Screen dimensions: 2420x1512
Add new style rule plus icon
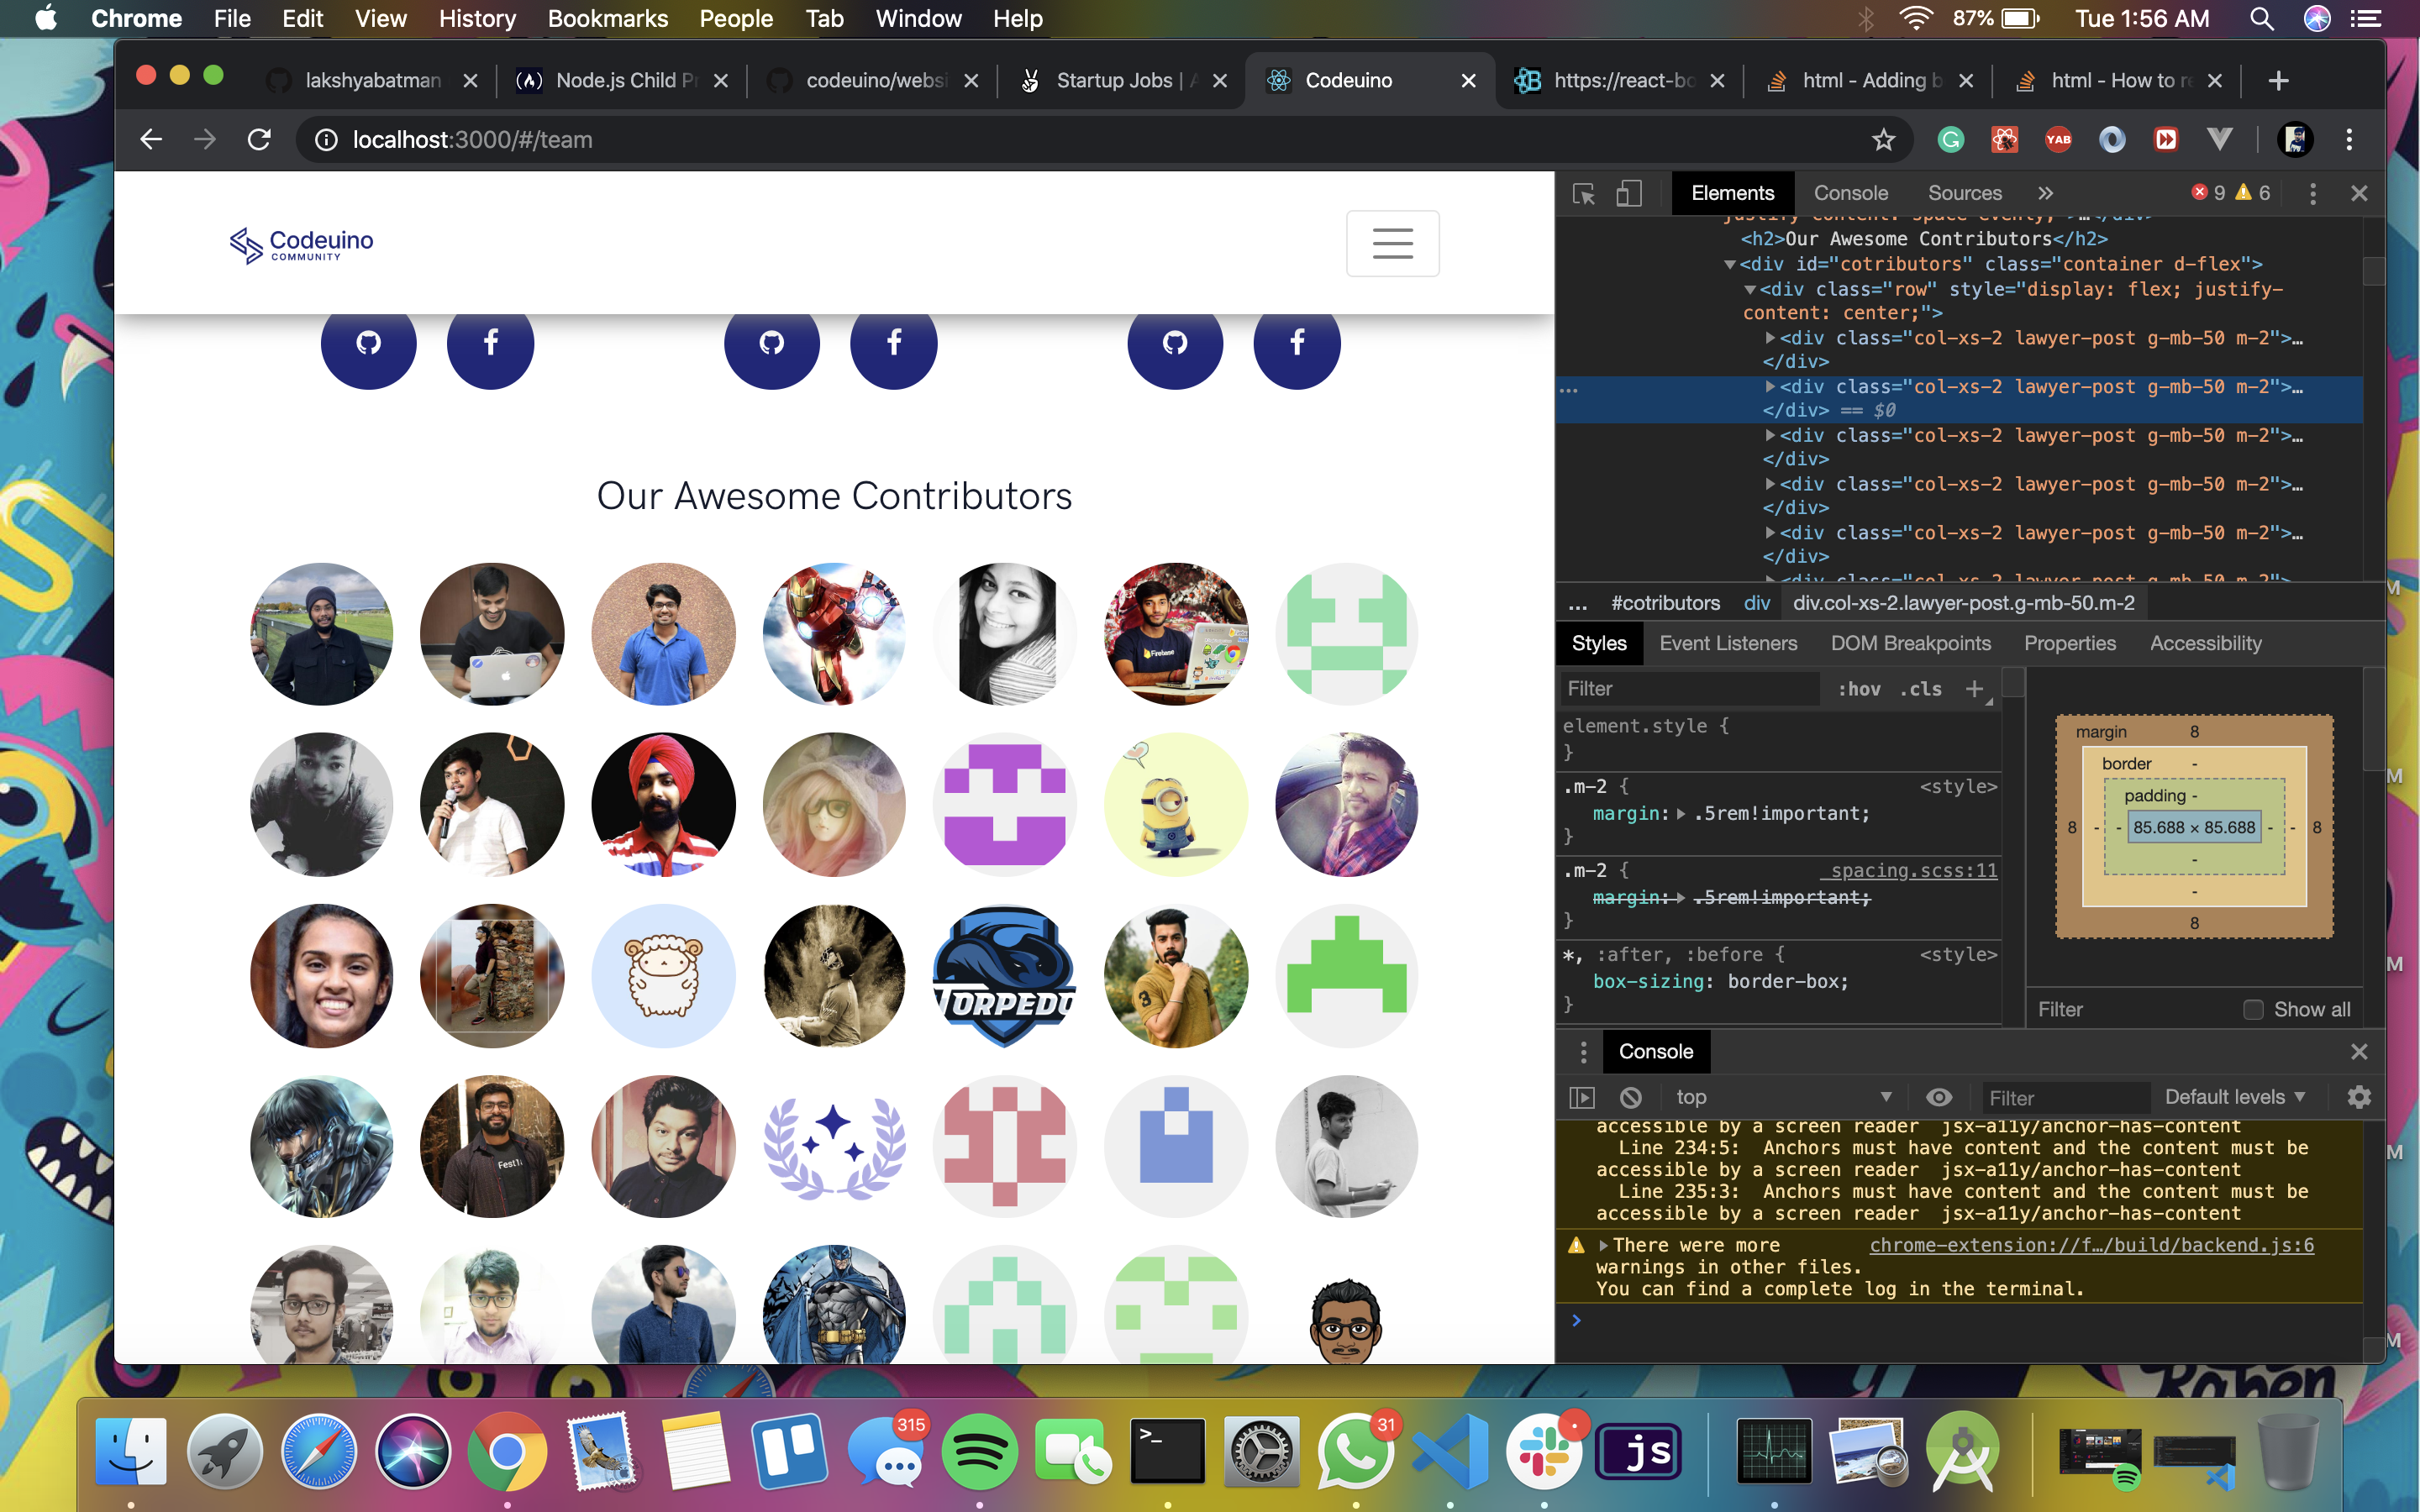[x=1974, y=688]
